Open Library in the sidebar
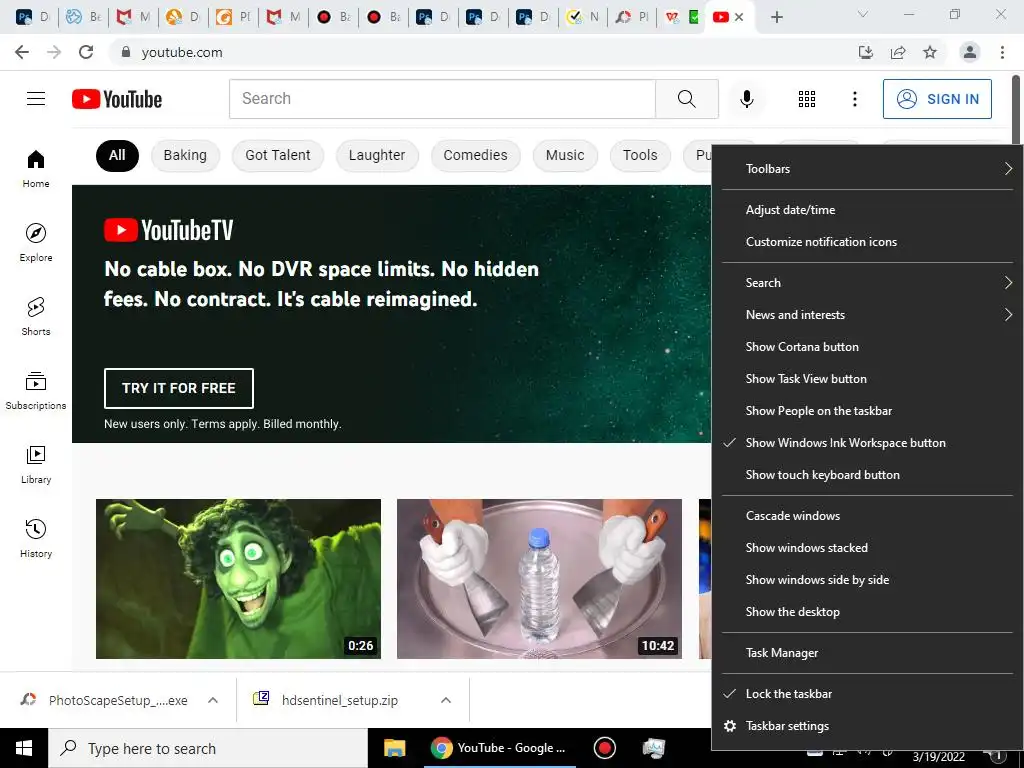This screenshot has height=768, width=1024. (36, 464)
